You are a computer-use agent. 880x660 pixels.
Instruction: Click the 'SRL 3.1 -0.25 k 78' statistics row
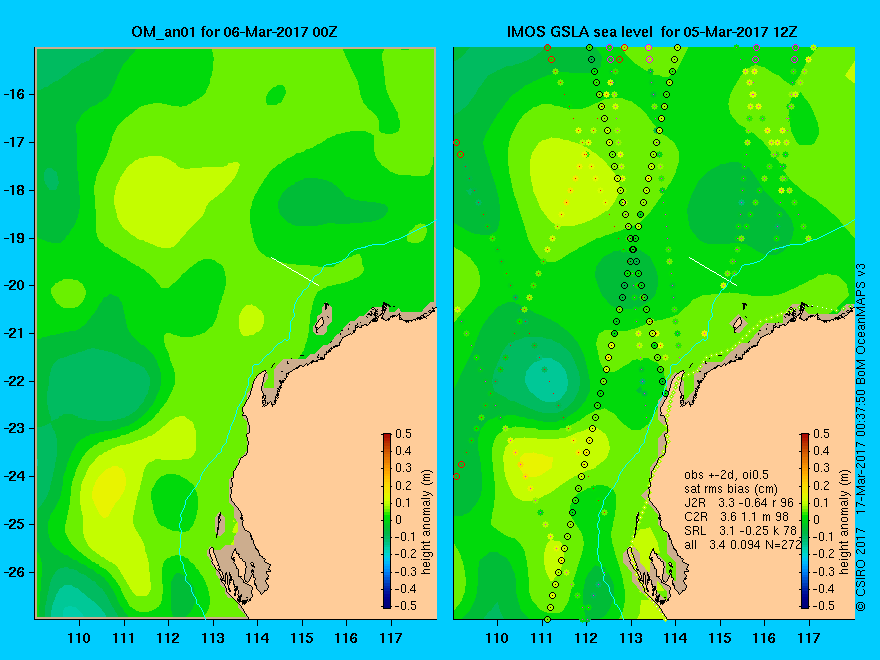739,531
